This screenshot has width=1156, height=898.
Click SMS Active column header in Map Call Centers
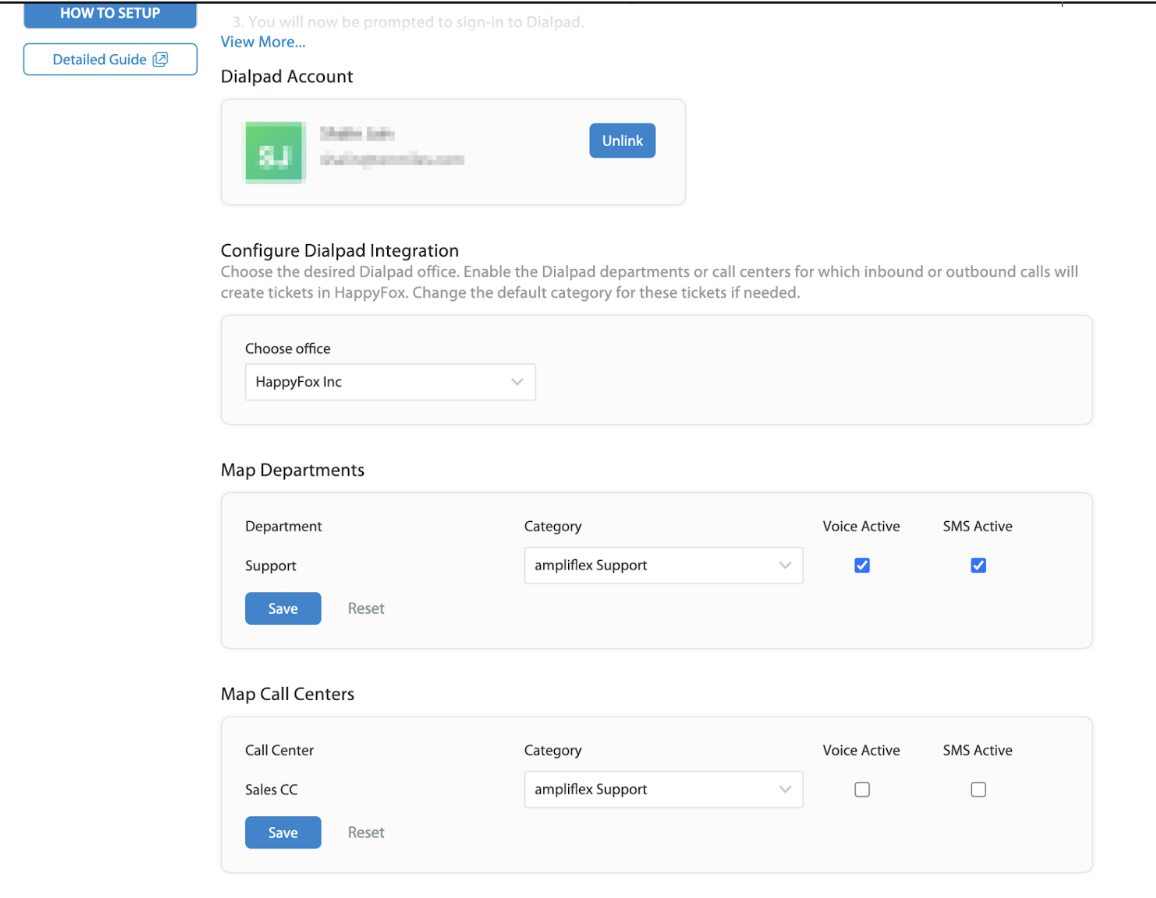pyautogui.click(x=978, y=751)
